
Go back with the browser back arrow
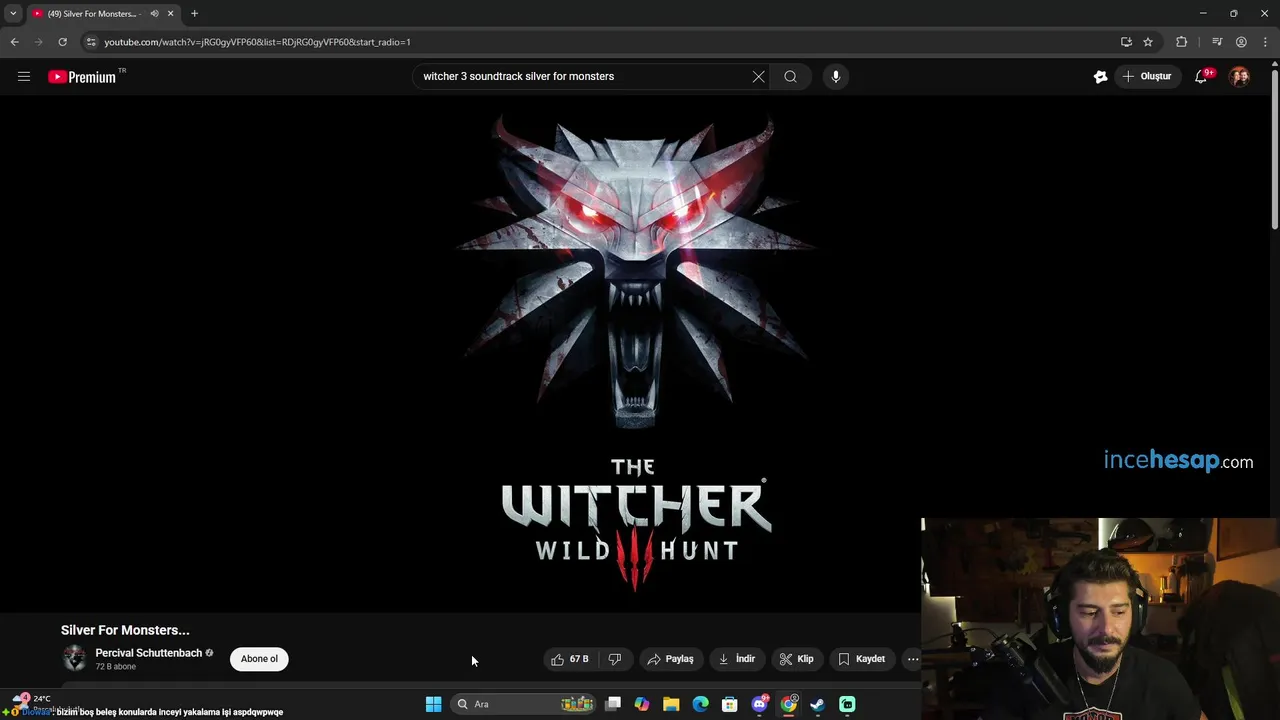tap(14, 42)
